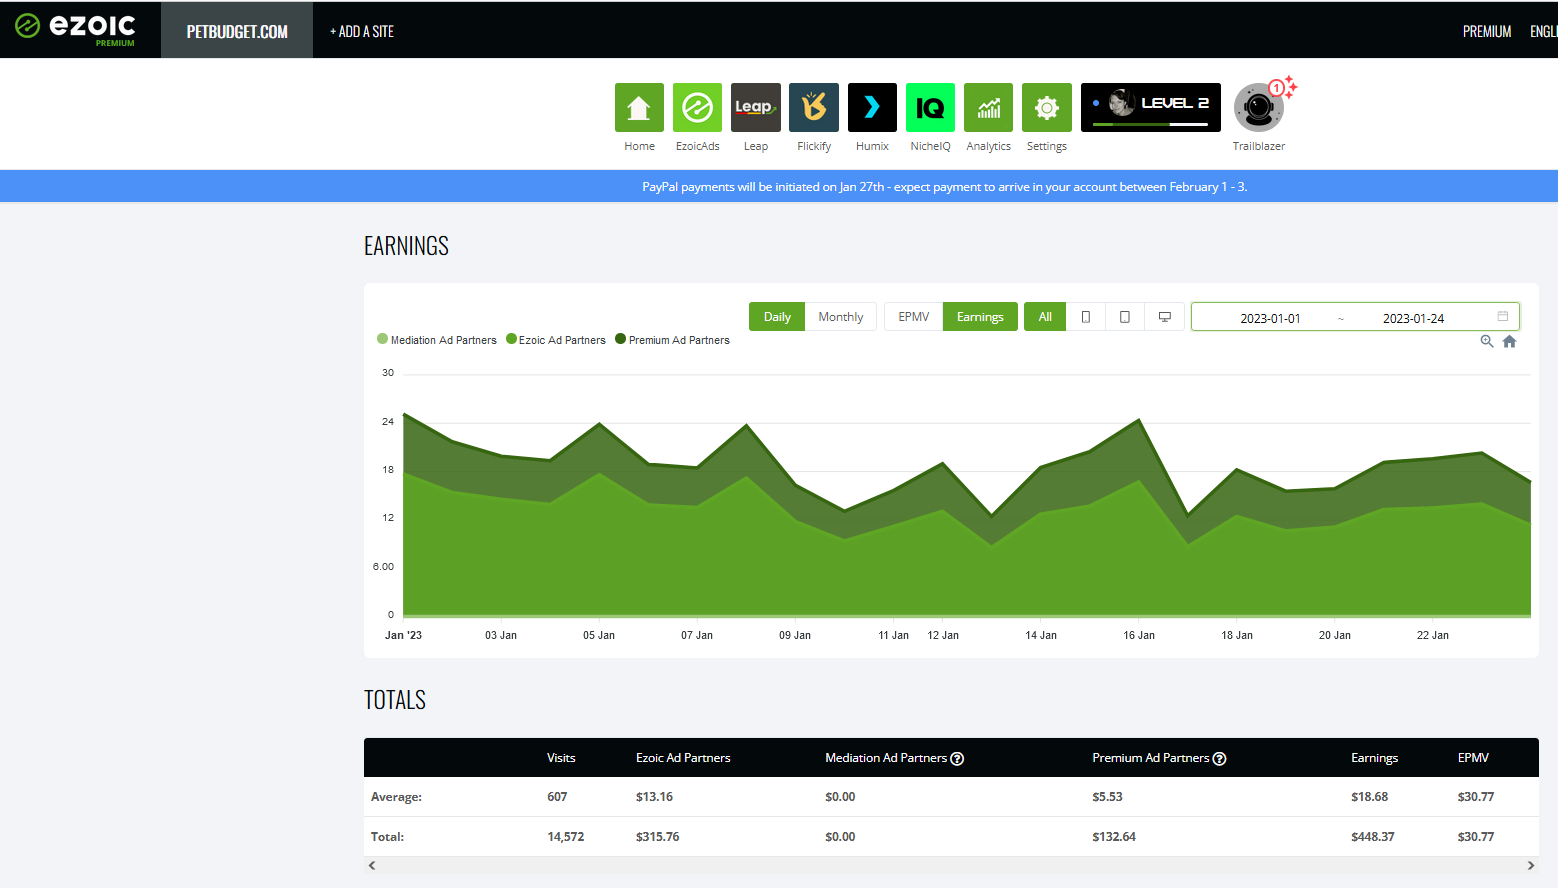Viewport: 1558px width, 888px height.
Task: Click the chart zoom magnifier icon
Action: pos(1487,341)
